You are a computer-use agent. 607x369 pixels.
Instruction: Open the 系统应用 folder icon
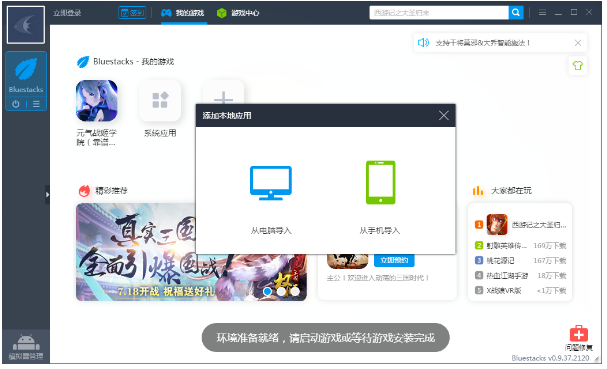click(x=160, y=101)
